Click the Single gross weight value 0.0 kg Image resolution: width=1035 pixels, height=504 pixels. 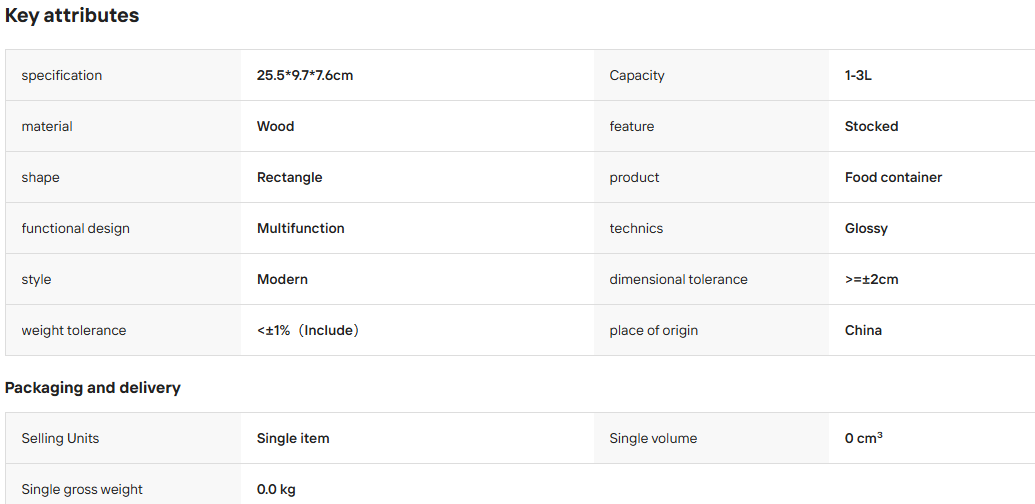coord(276,489)
